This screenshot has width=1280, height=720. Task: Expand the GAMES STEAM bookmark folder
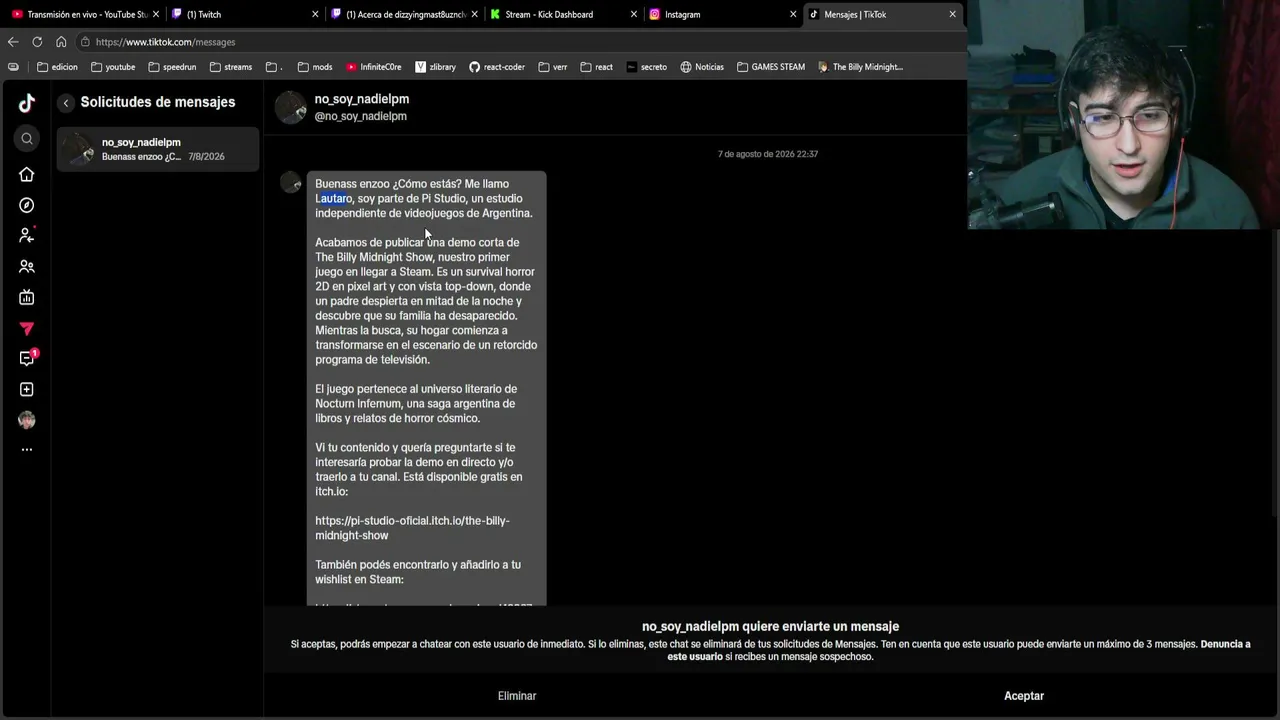[x=771, y=67]
